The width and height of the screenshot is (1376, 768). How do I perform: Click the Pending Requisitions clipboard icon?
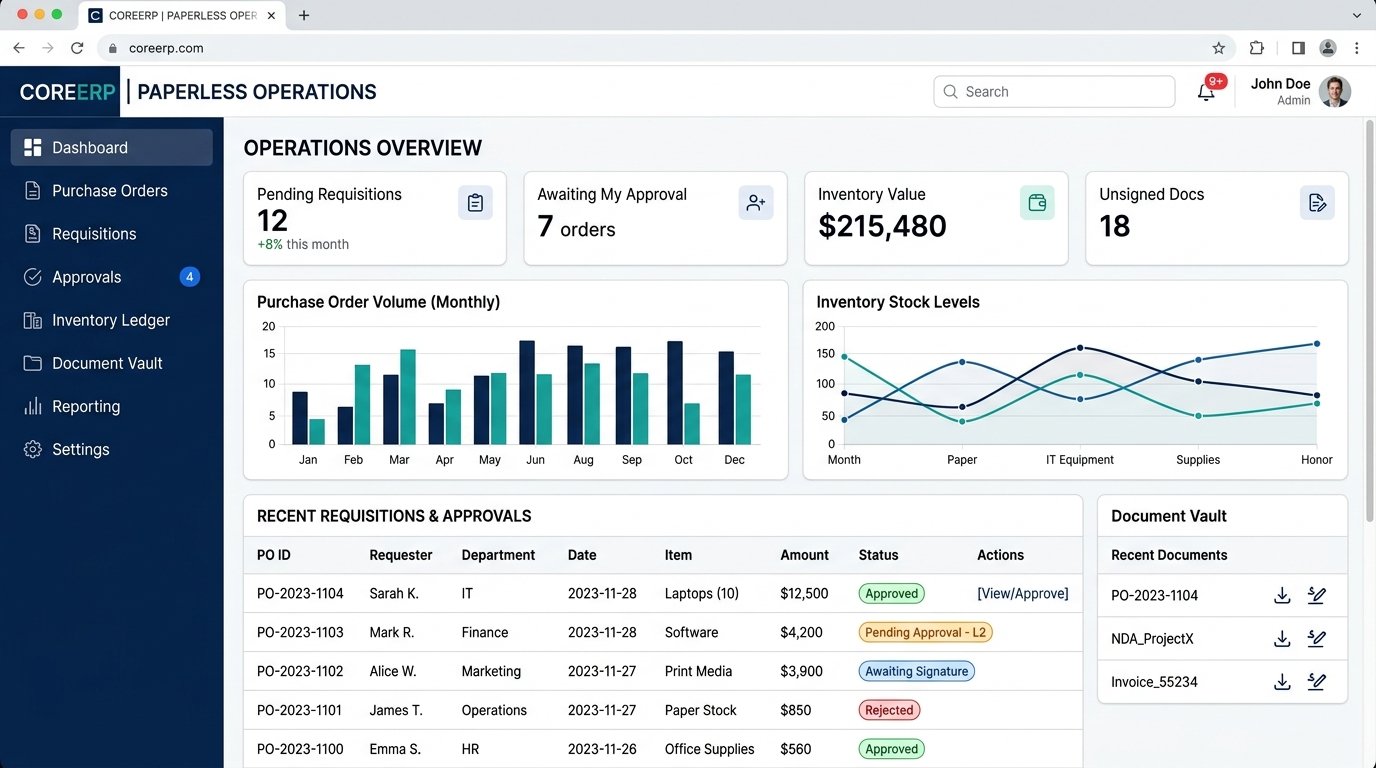[475, 203]
